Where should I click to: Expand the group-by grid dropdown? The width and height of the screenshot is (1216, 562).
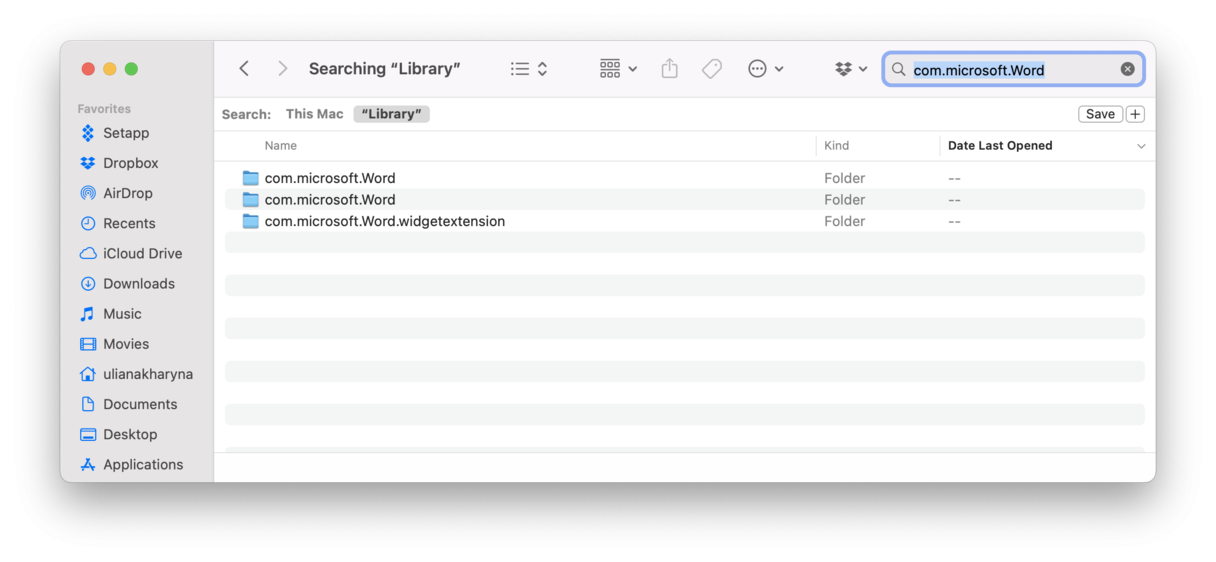(x=618, y=69)
